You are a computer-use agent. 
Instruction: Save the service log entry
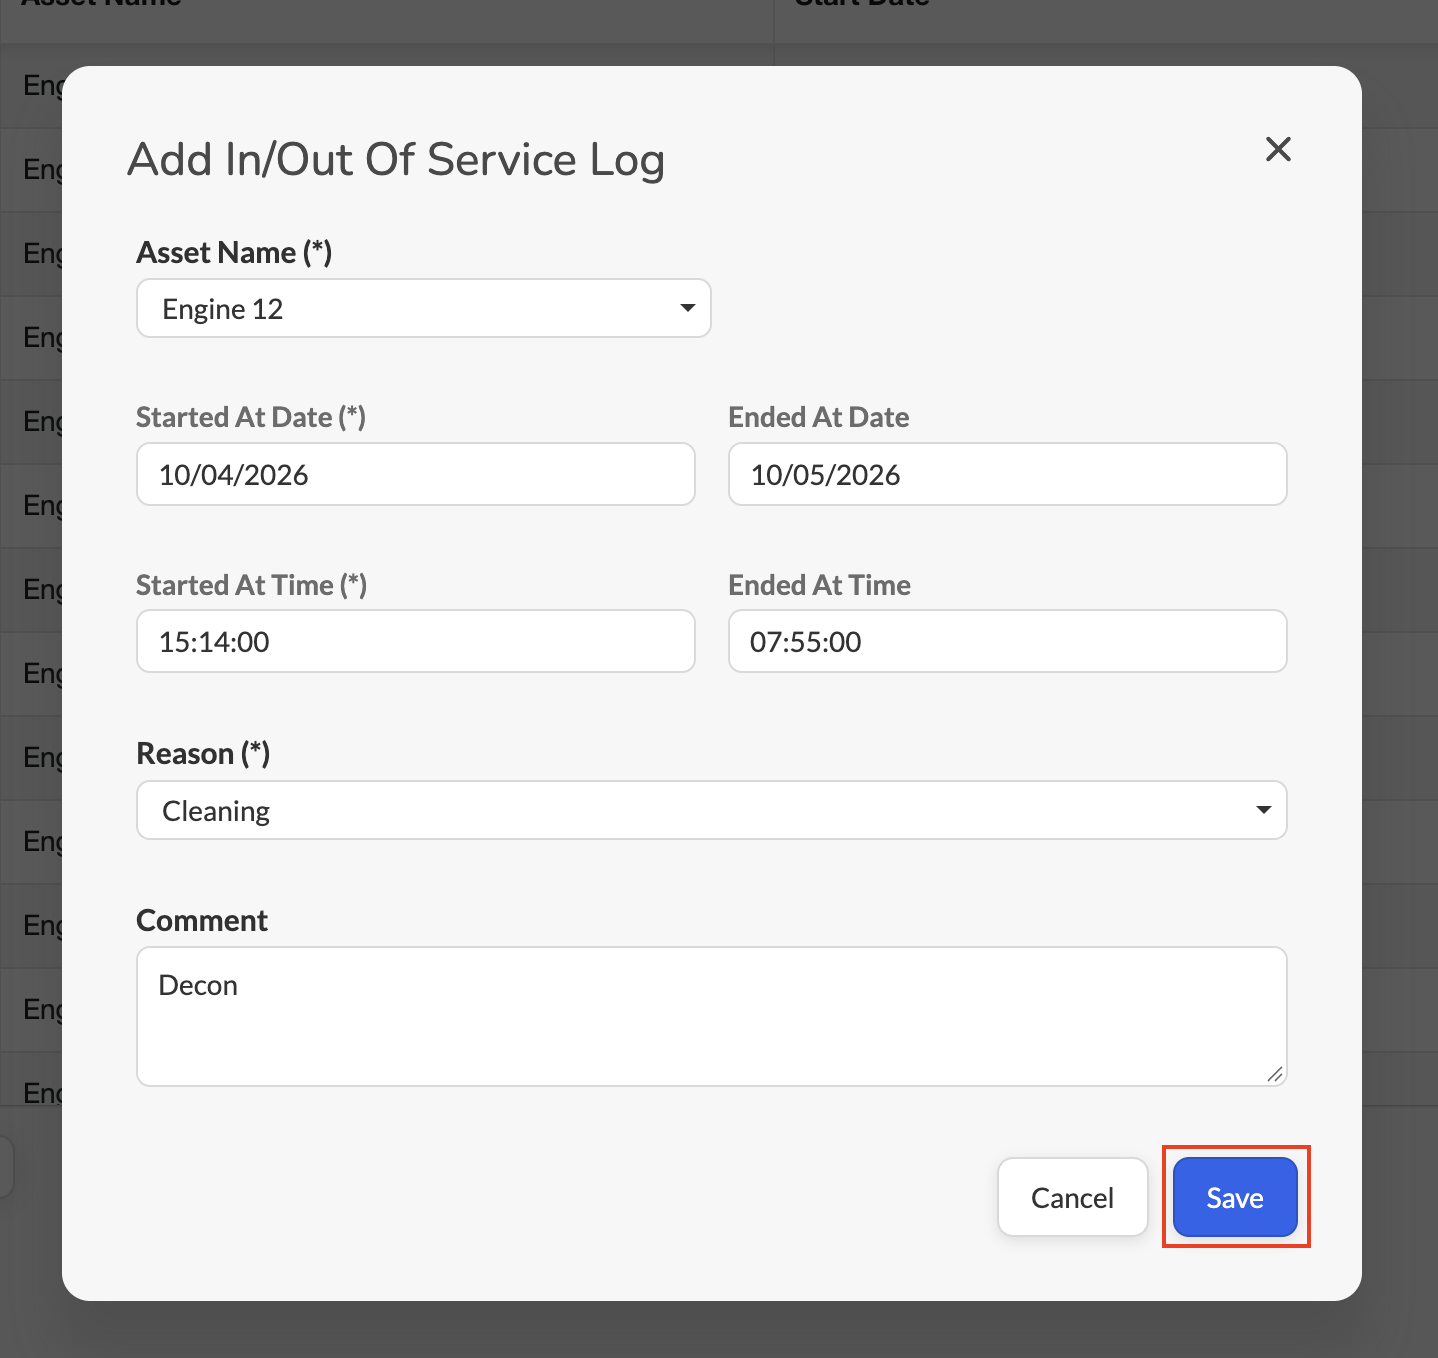[x=1235, y=1197]
